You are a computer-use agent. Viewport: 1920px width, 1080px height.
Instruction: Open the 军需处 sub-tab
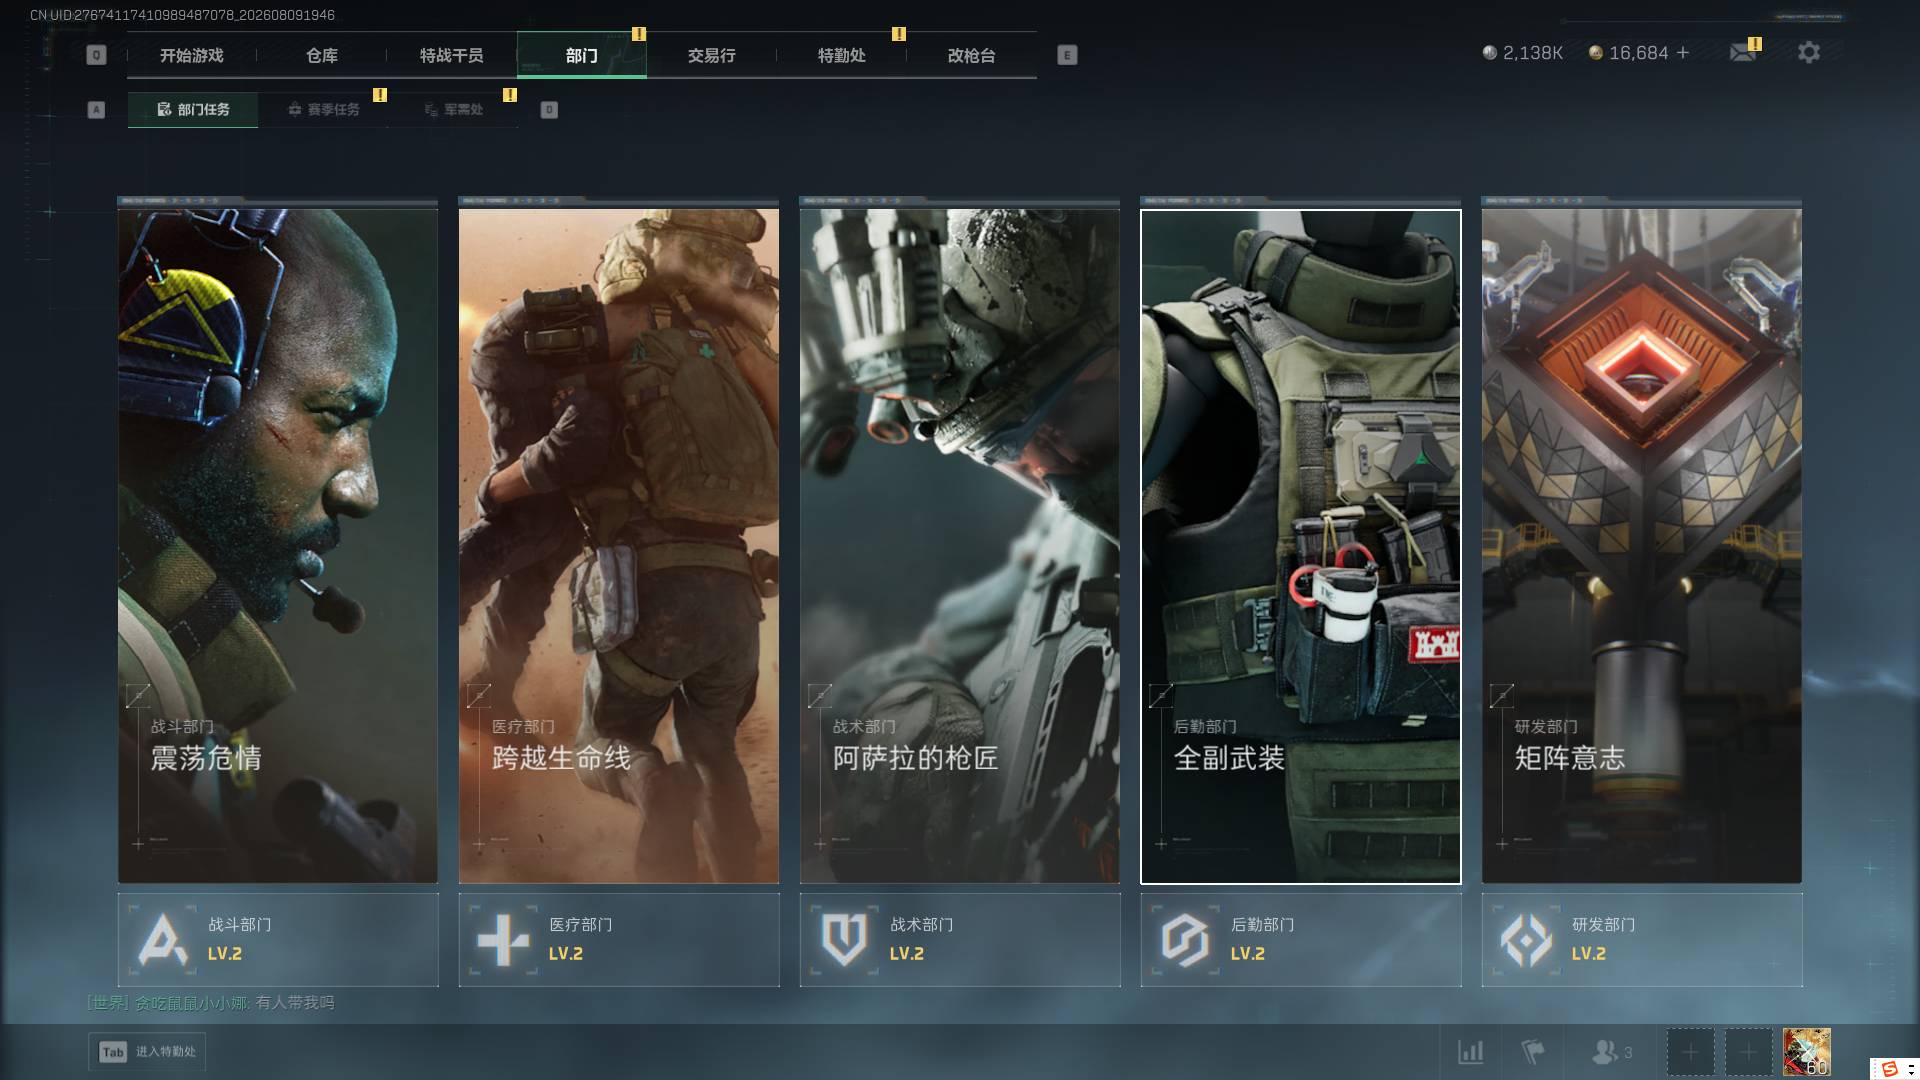(x=453, y=110)
